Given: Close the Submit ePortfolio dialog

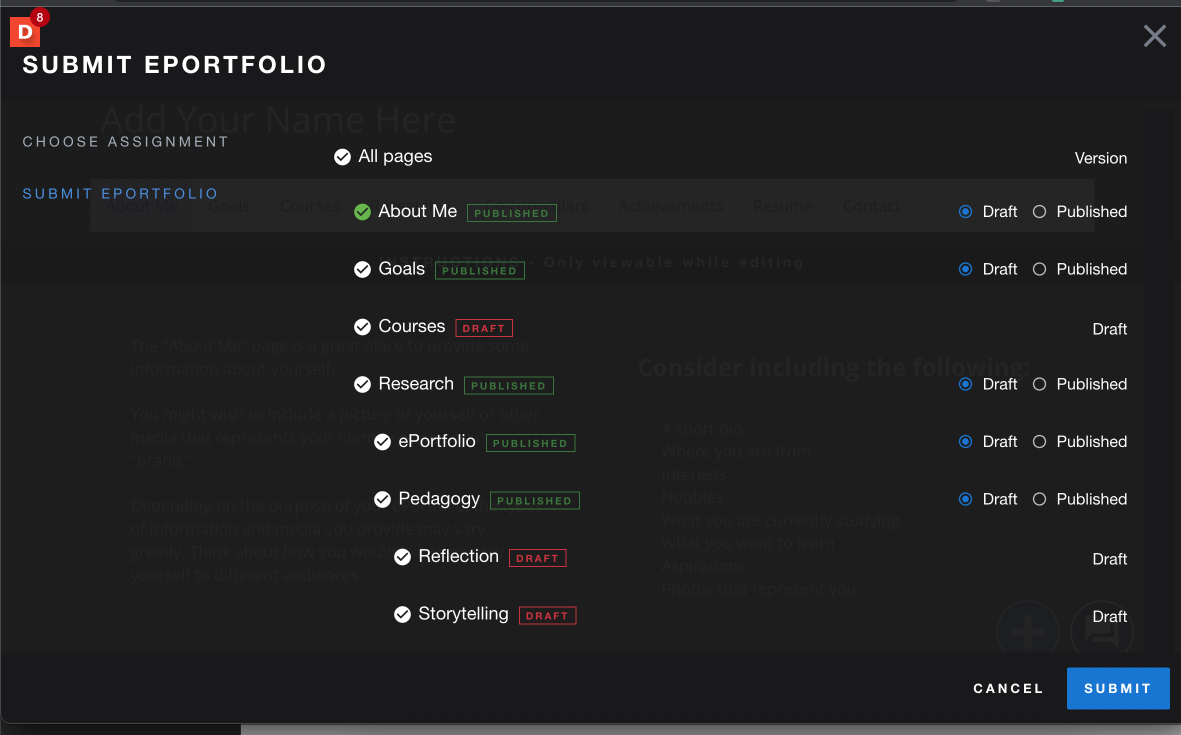Looking at the screenshot, I should tap(1154, 36).
